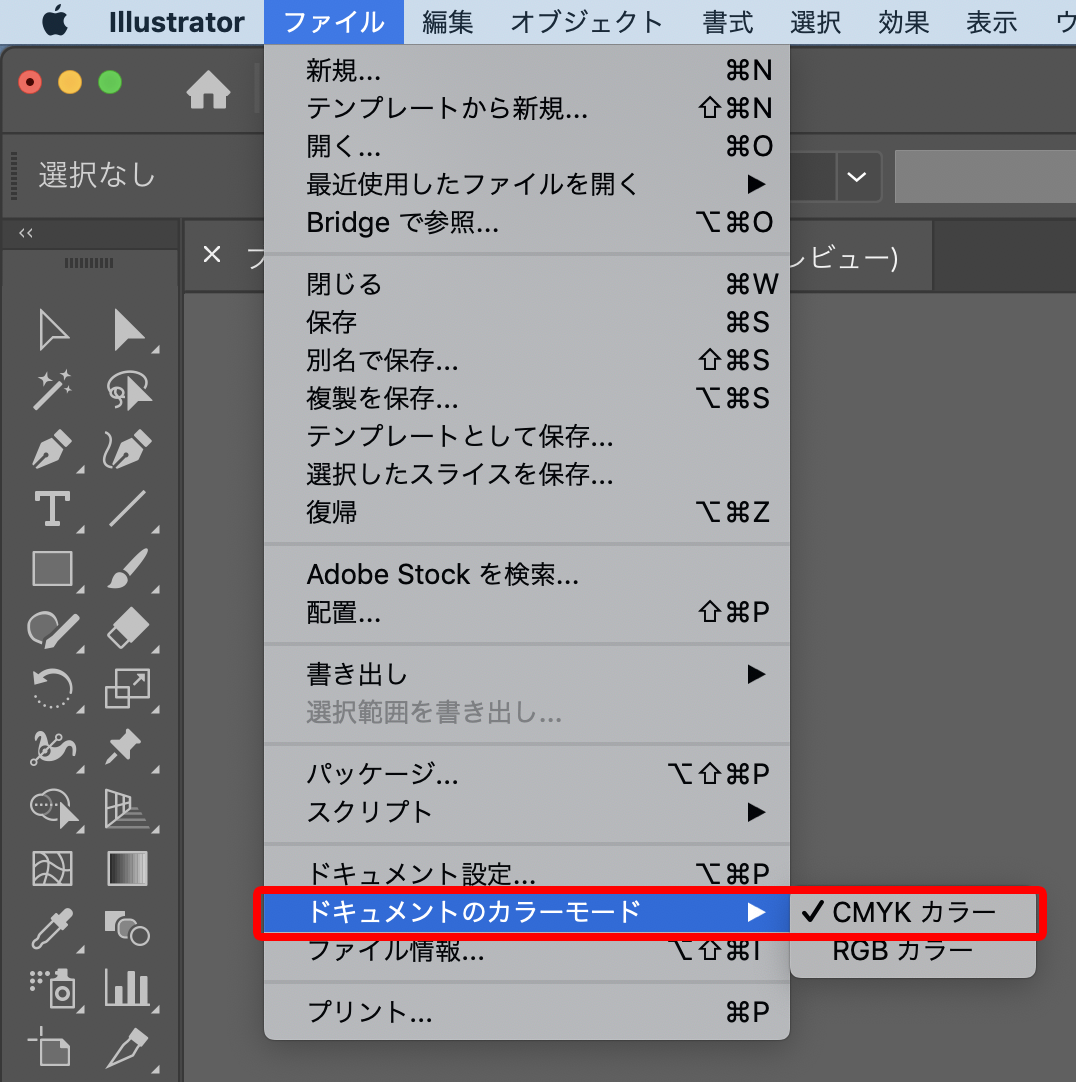Choose 複製を保存... menu item

[527, 398]
